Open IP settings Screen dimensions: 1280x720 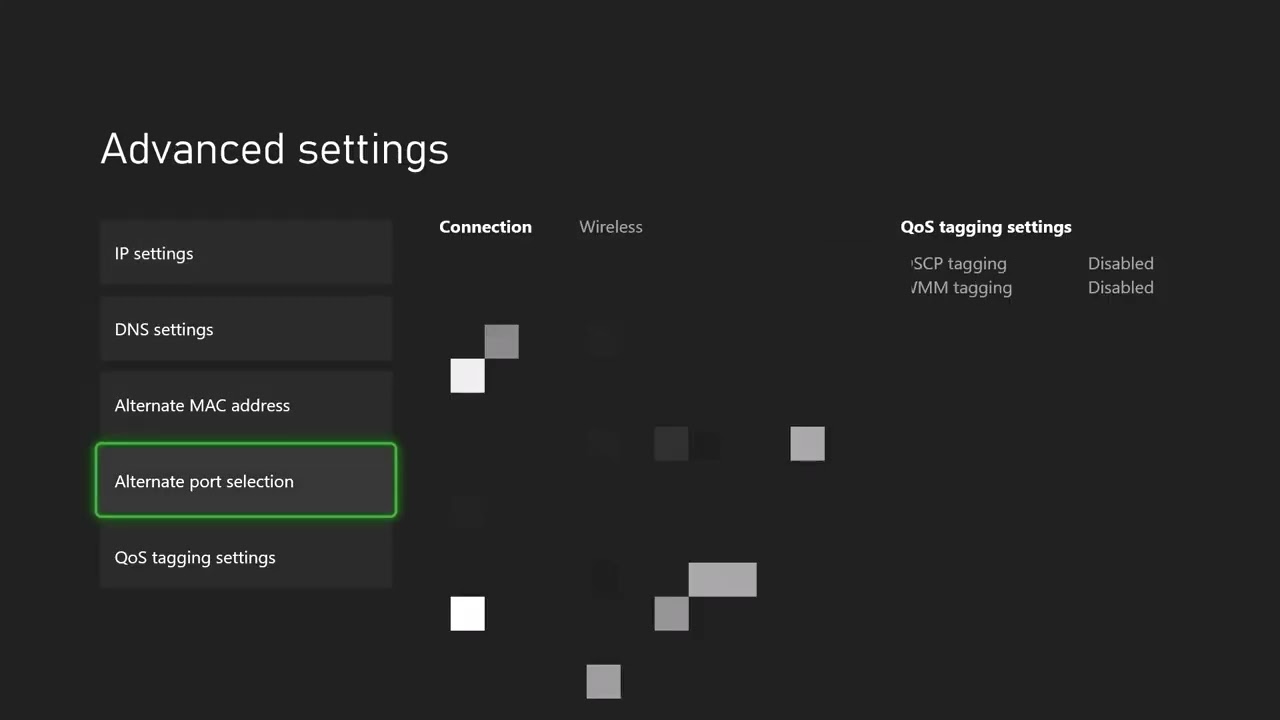pos(245,254)
